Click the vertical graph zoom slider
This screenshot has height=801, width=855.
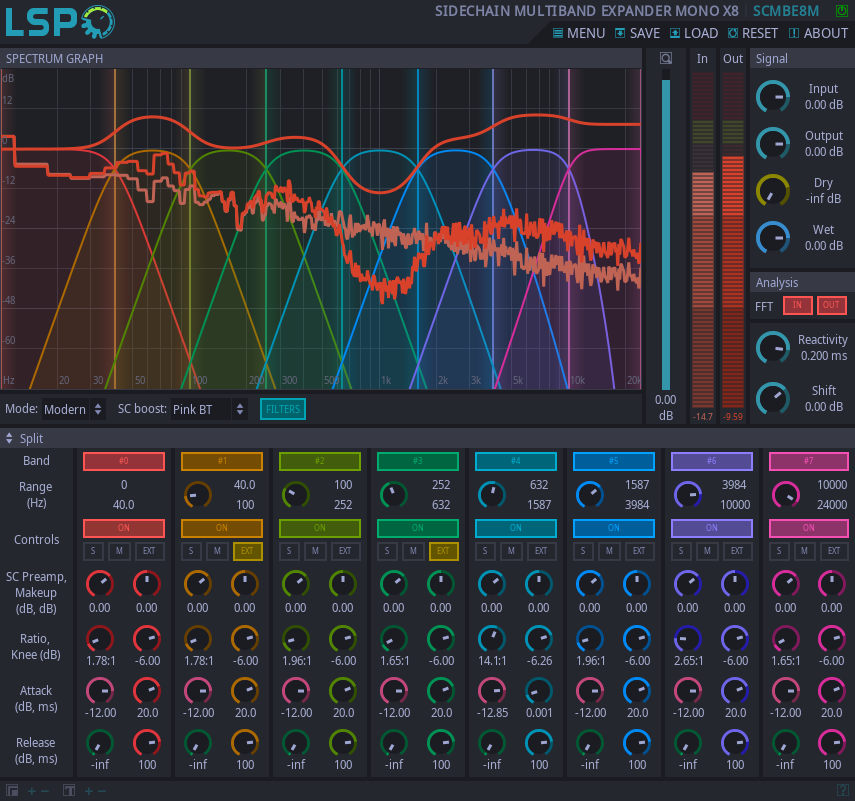click(x=666, y=229)
